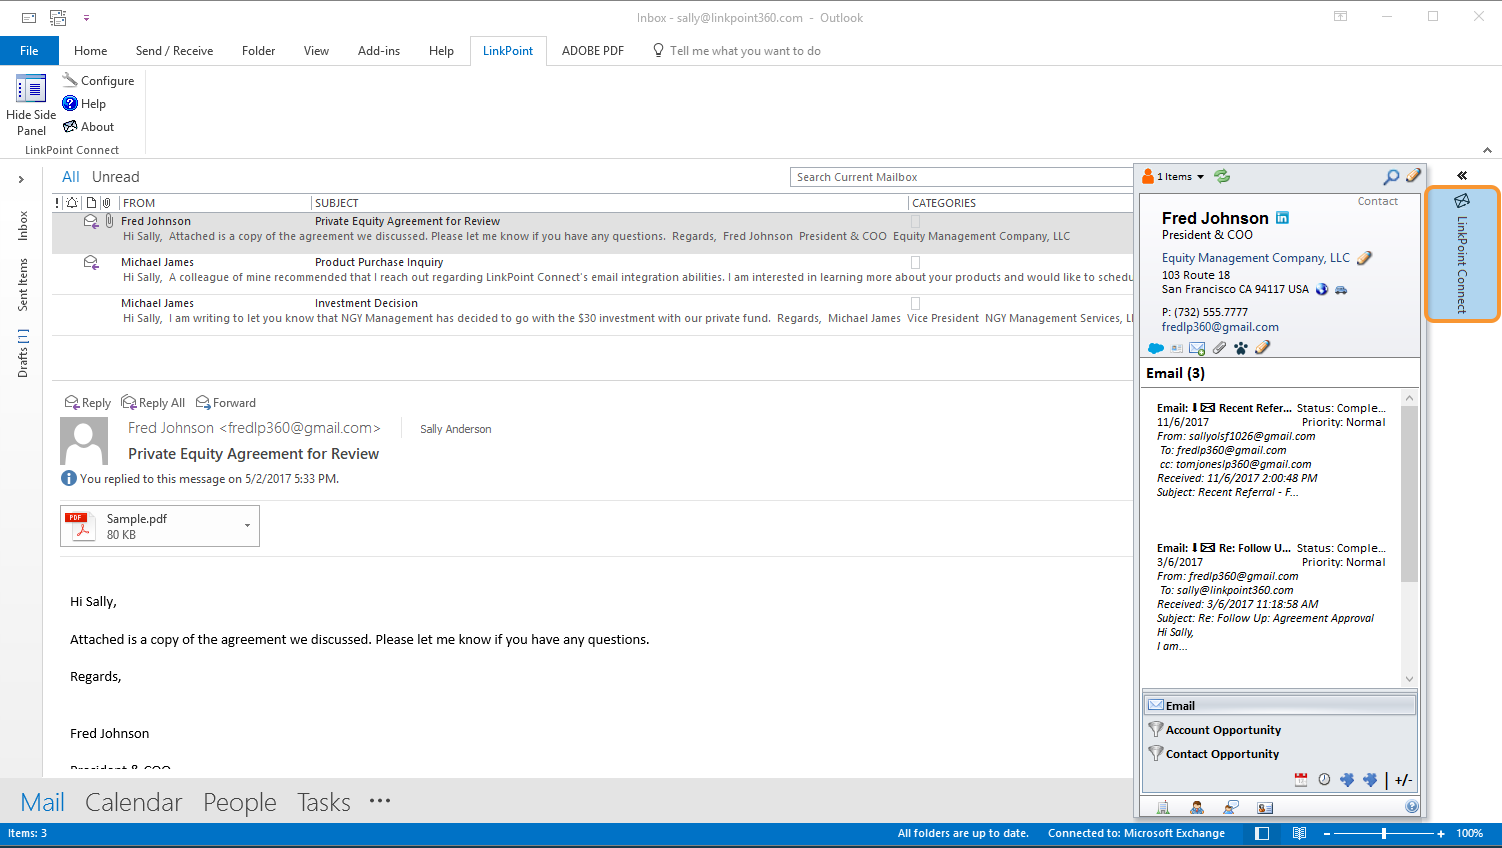1502x848 pixels.
Task: Click the globe map icon beside address
Action: [x=1322, y=289]
